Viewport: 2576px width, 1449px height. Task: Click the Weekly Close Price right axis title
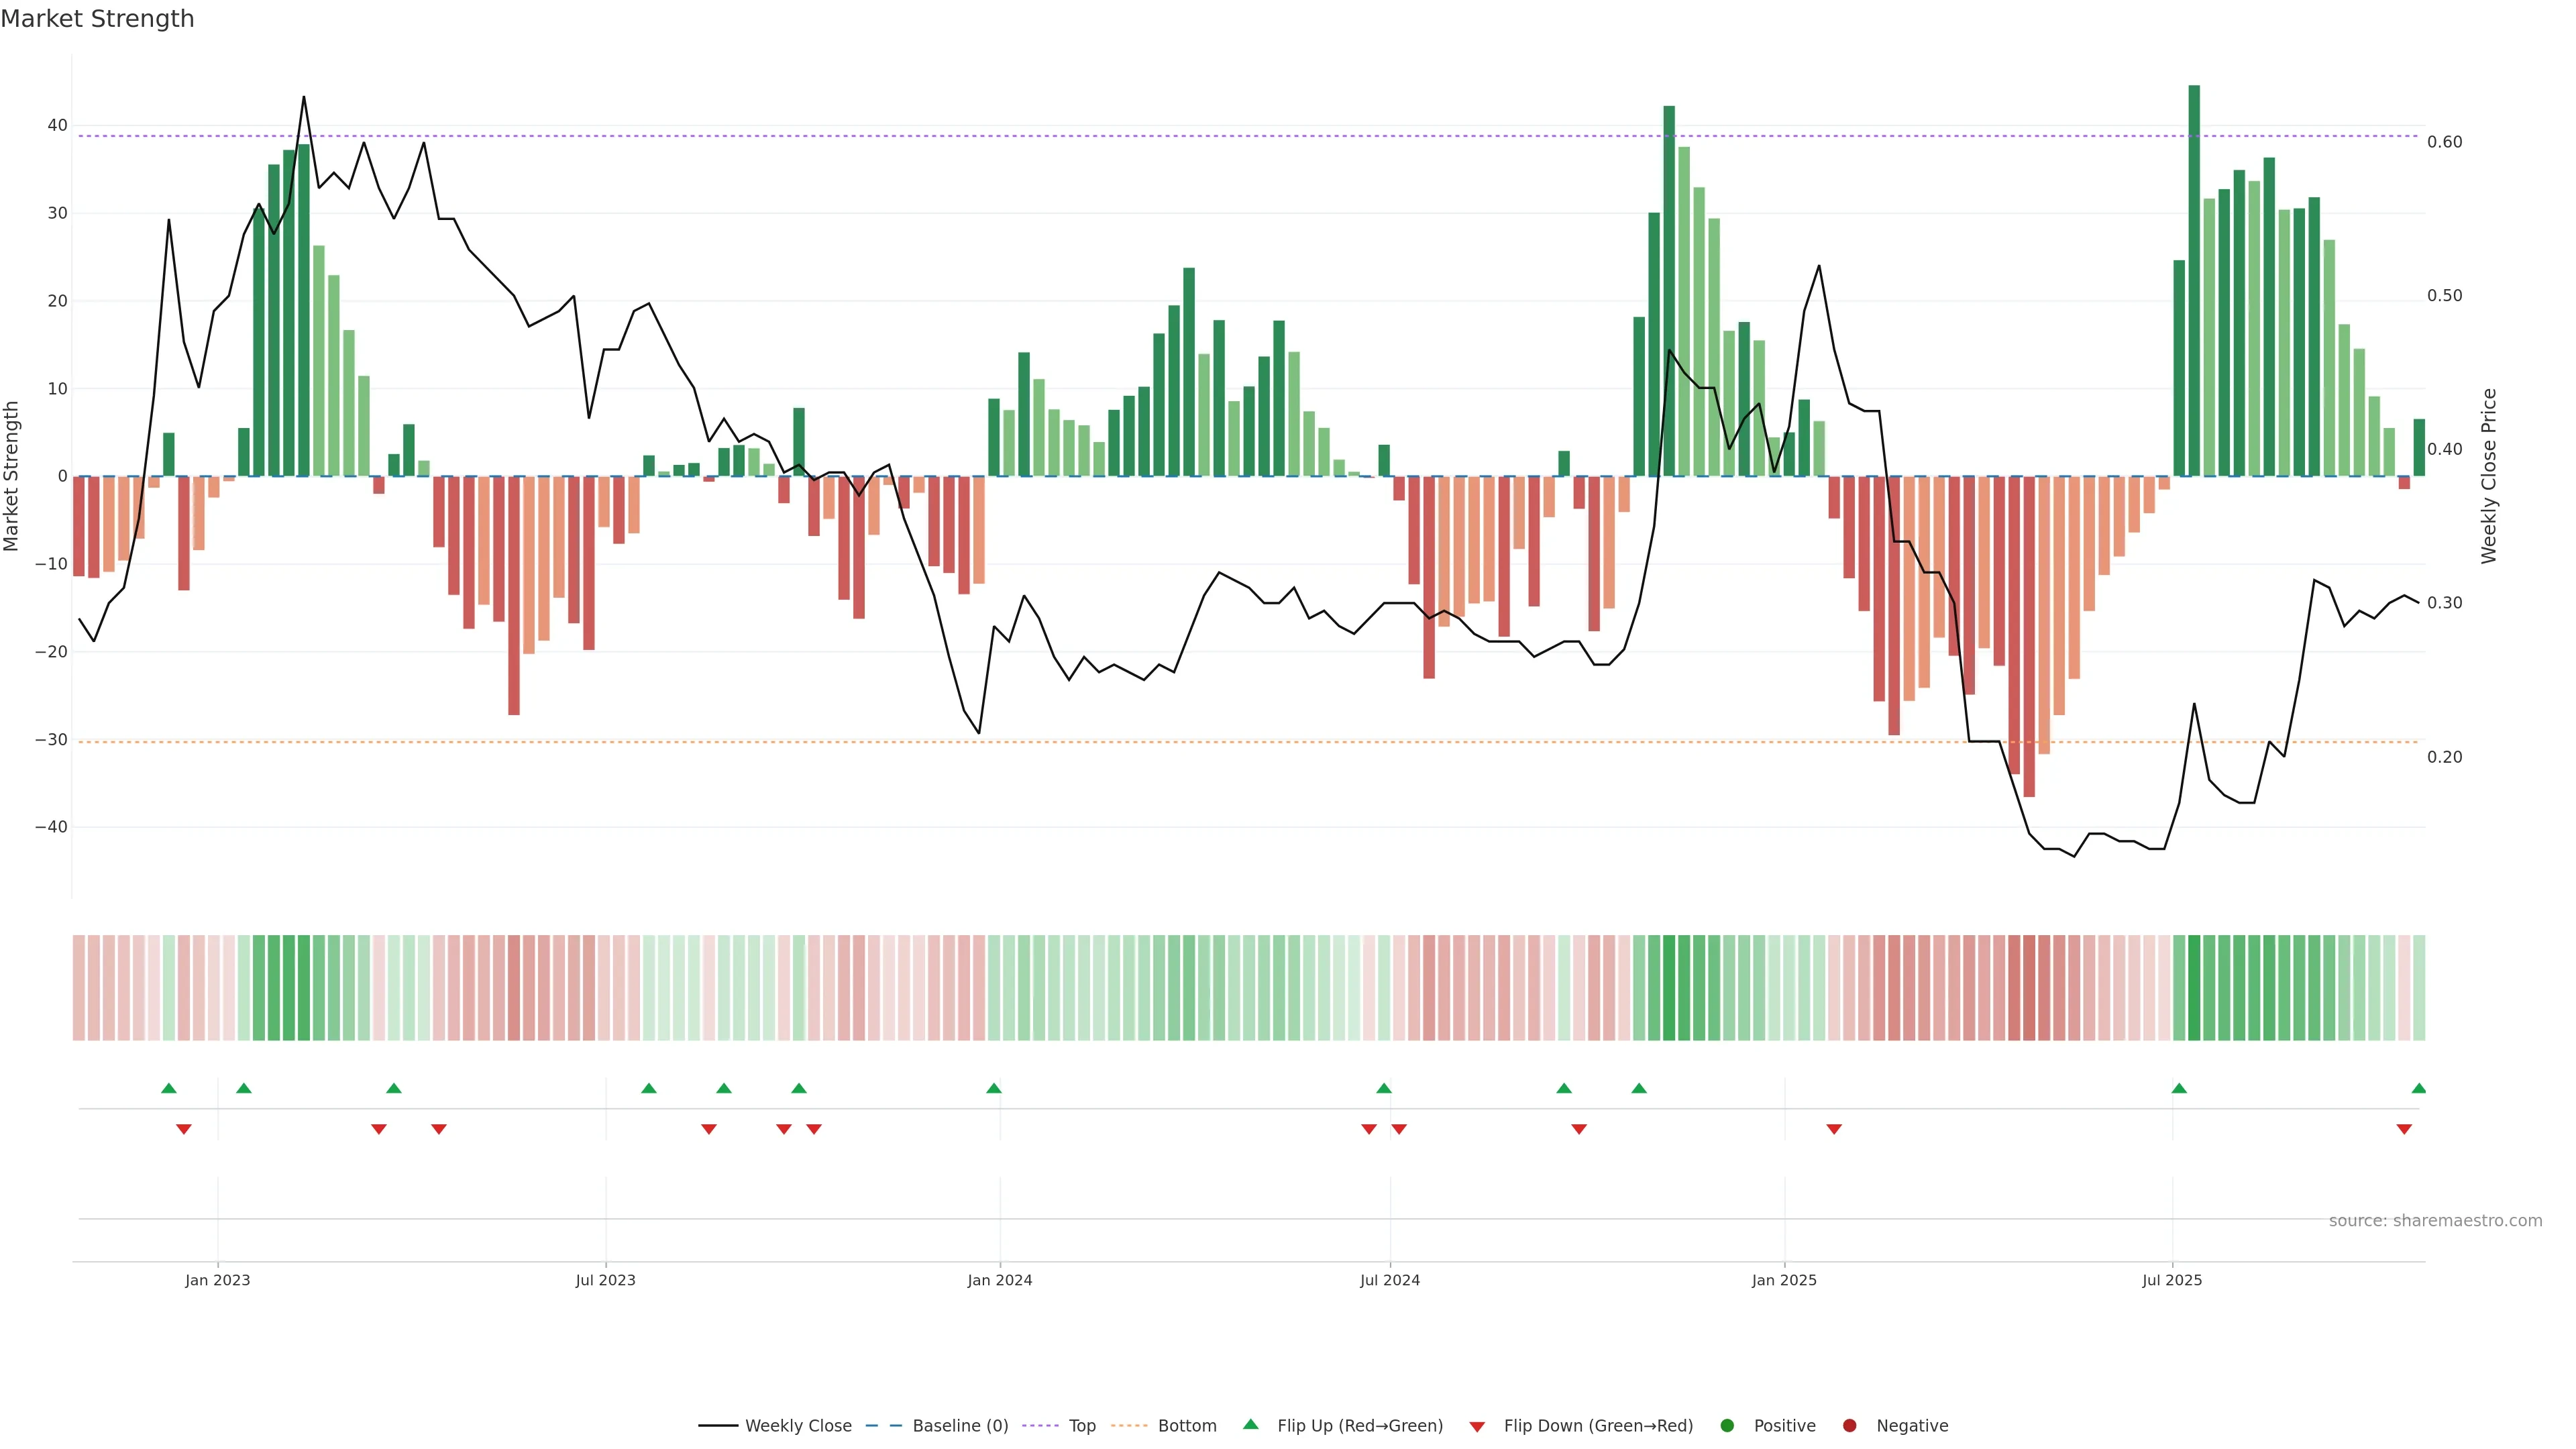click(x=2489, y=476)
